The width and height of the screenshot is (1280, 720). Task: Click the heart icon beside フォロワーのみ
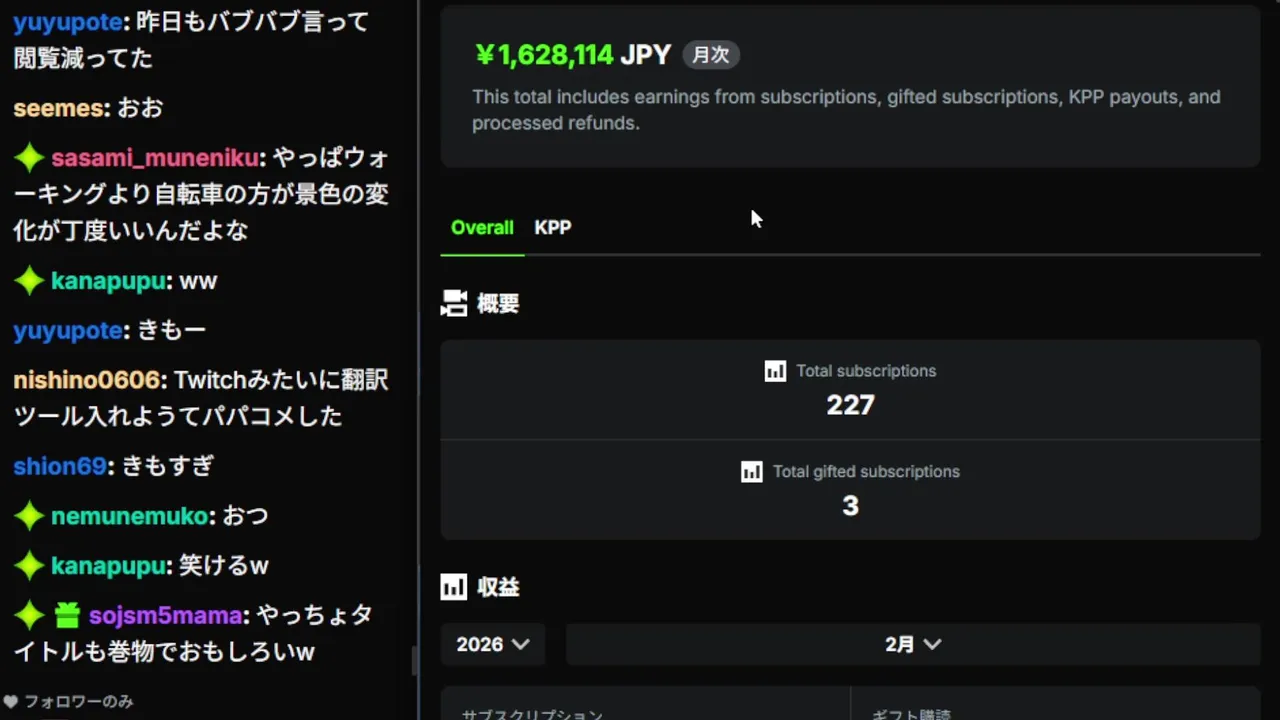[10, 702]
